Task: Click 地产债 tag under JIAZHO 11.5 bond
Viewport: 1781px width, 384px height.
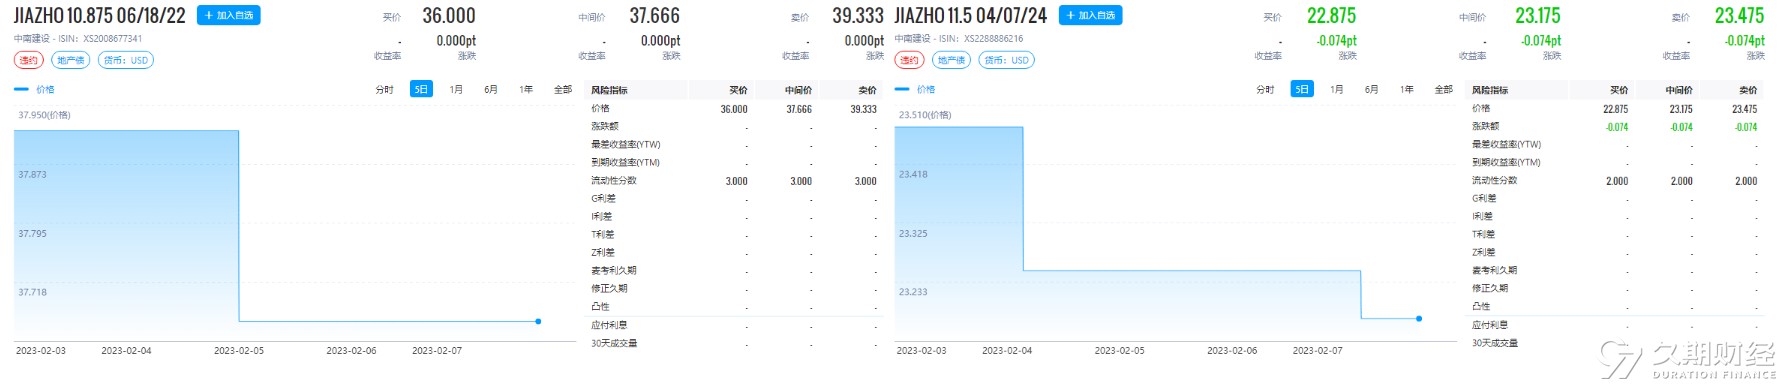Action: 951,60
